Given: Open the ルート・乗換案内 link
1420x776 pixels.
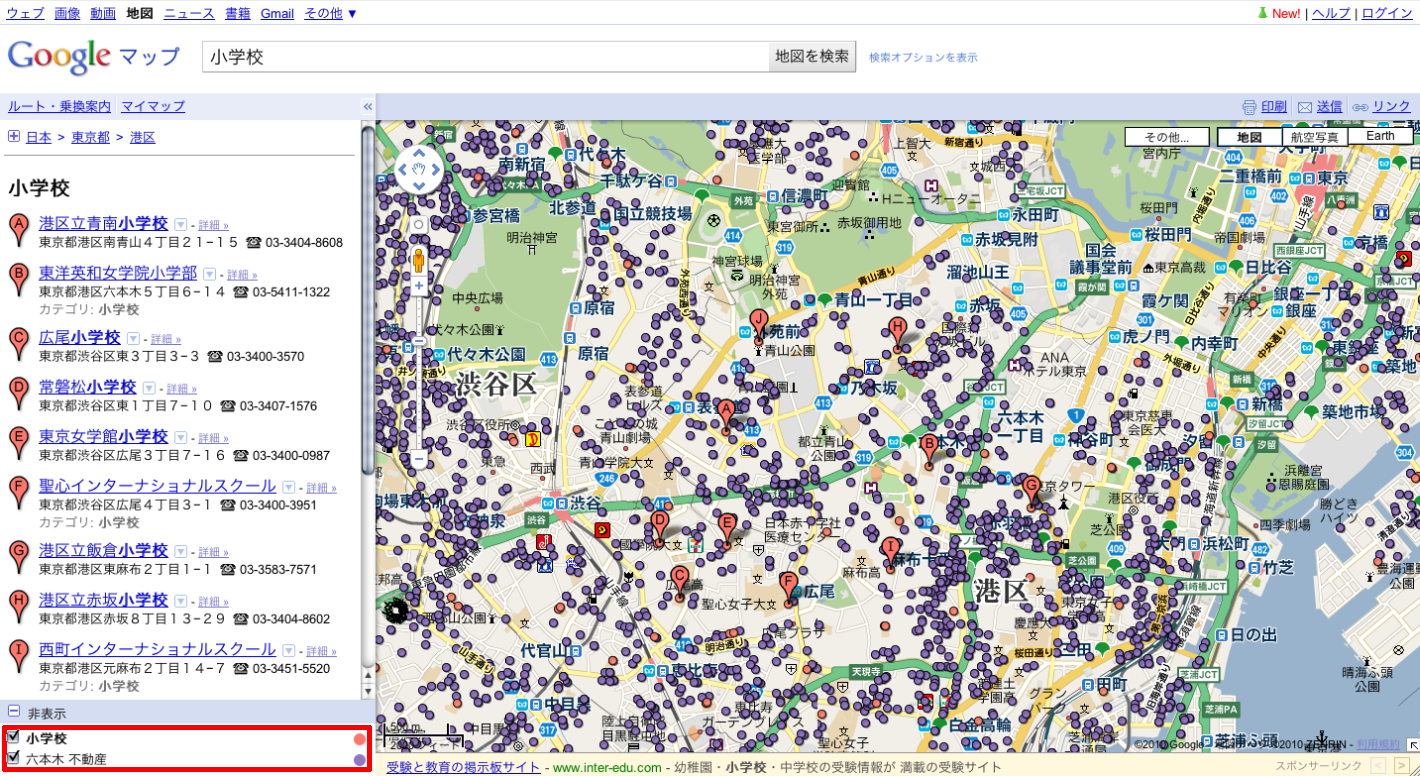Looking at the screenshot, I should pos(59,106).
